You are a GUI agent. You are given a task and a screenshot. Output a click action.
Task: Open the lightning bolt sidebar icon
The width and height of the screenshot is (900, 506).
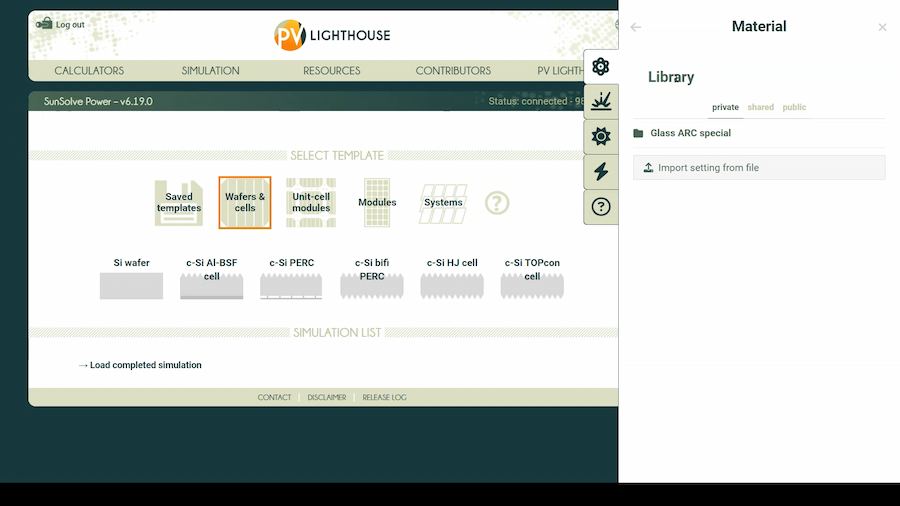(600, 172)
